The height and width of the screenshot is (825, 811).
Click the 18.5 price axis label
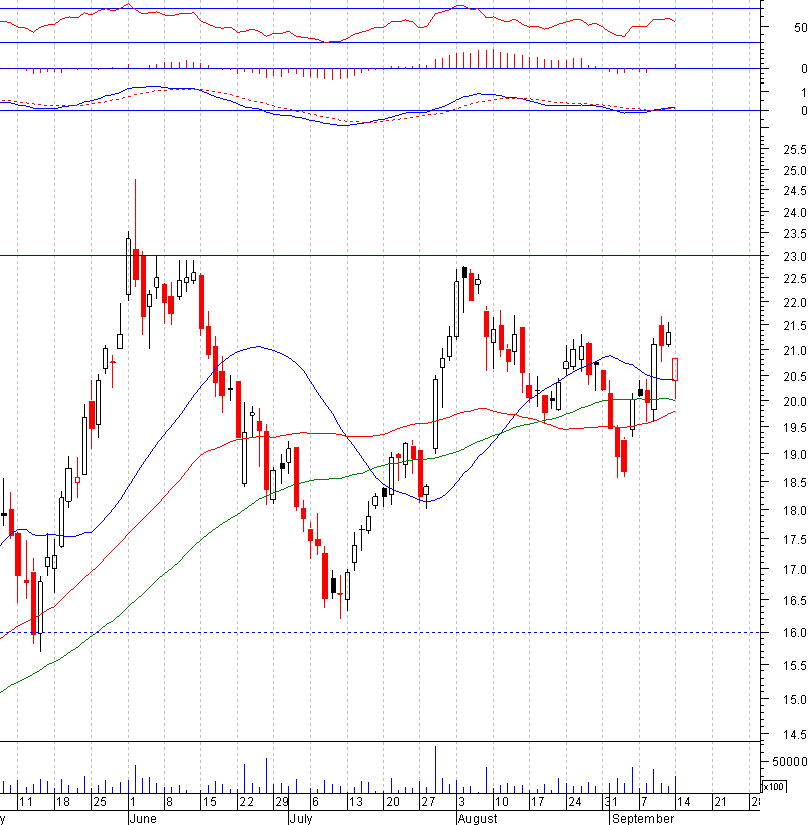(795, 483)
